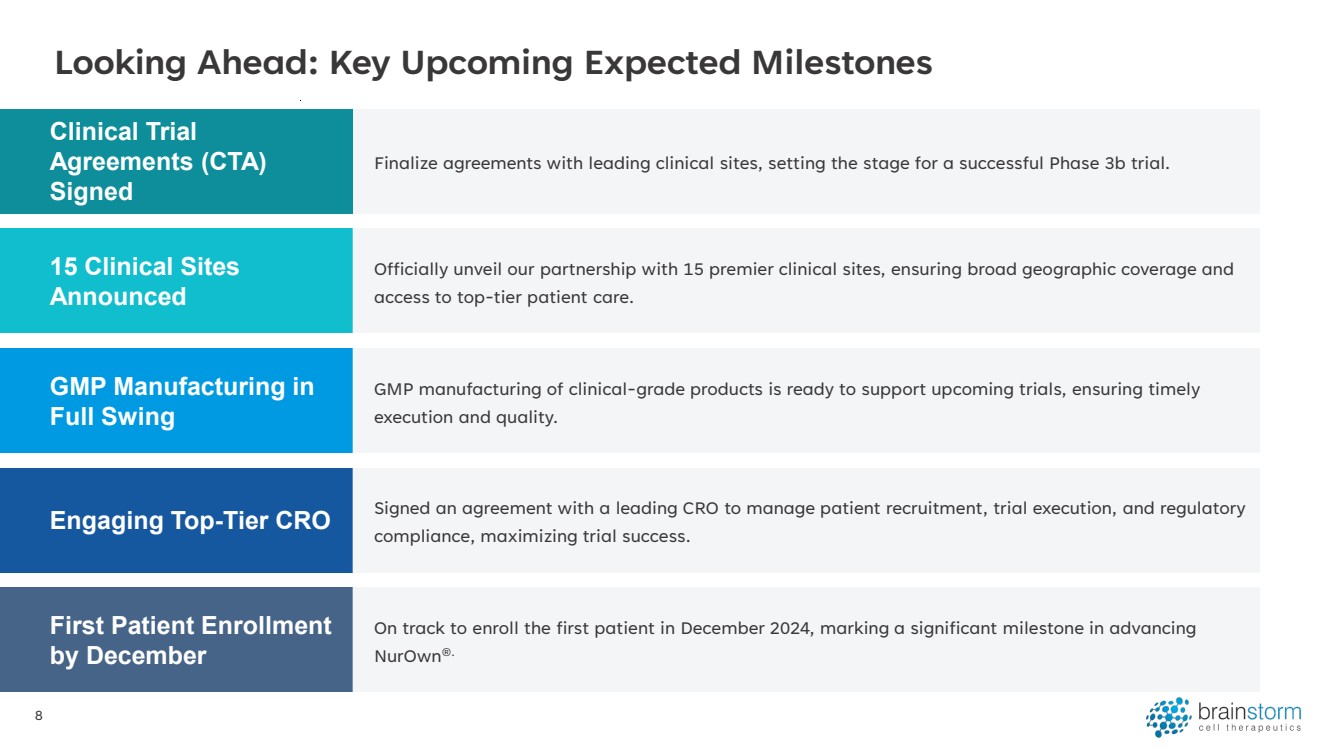Click the "GMP Manufacturing in Full Swing" box
The image size is (1333, 749).
click(176, 401)
